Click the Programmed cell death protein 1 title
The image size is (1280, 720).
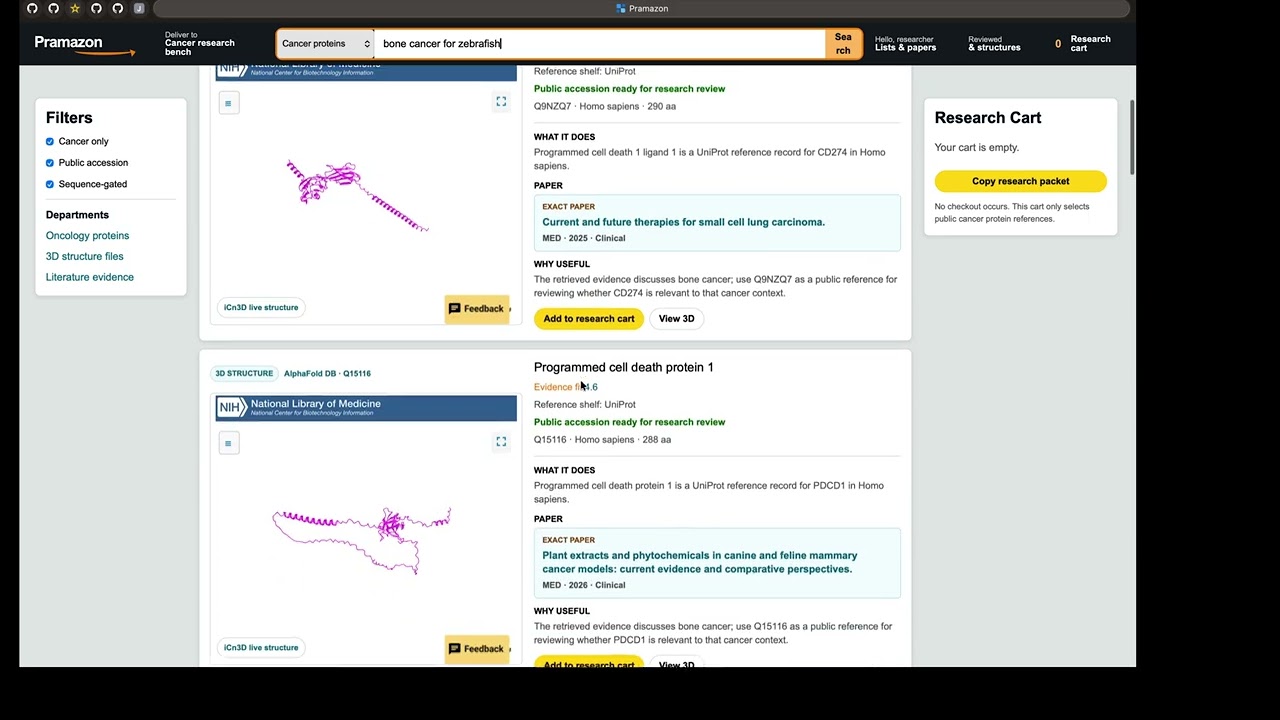(x=624, y=368)
